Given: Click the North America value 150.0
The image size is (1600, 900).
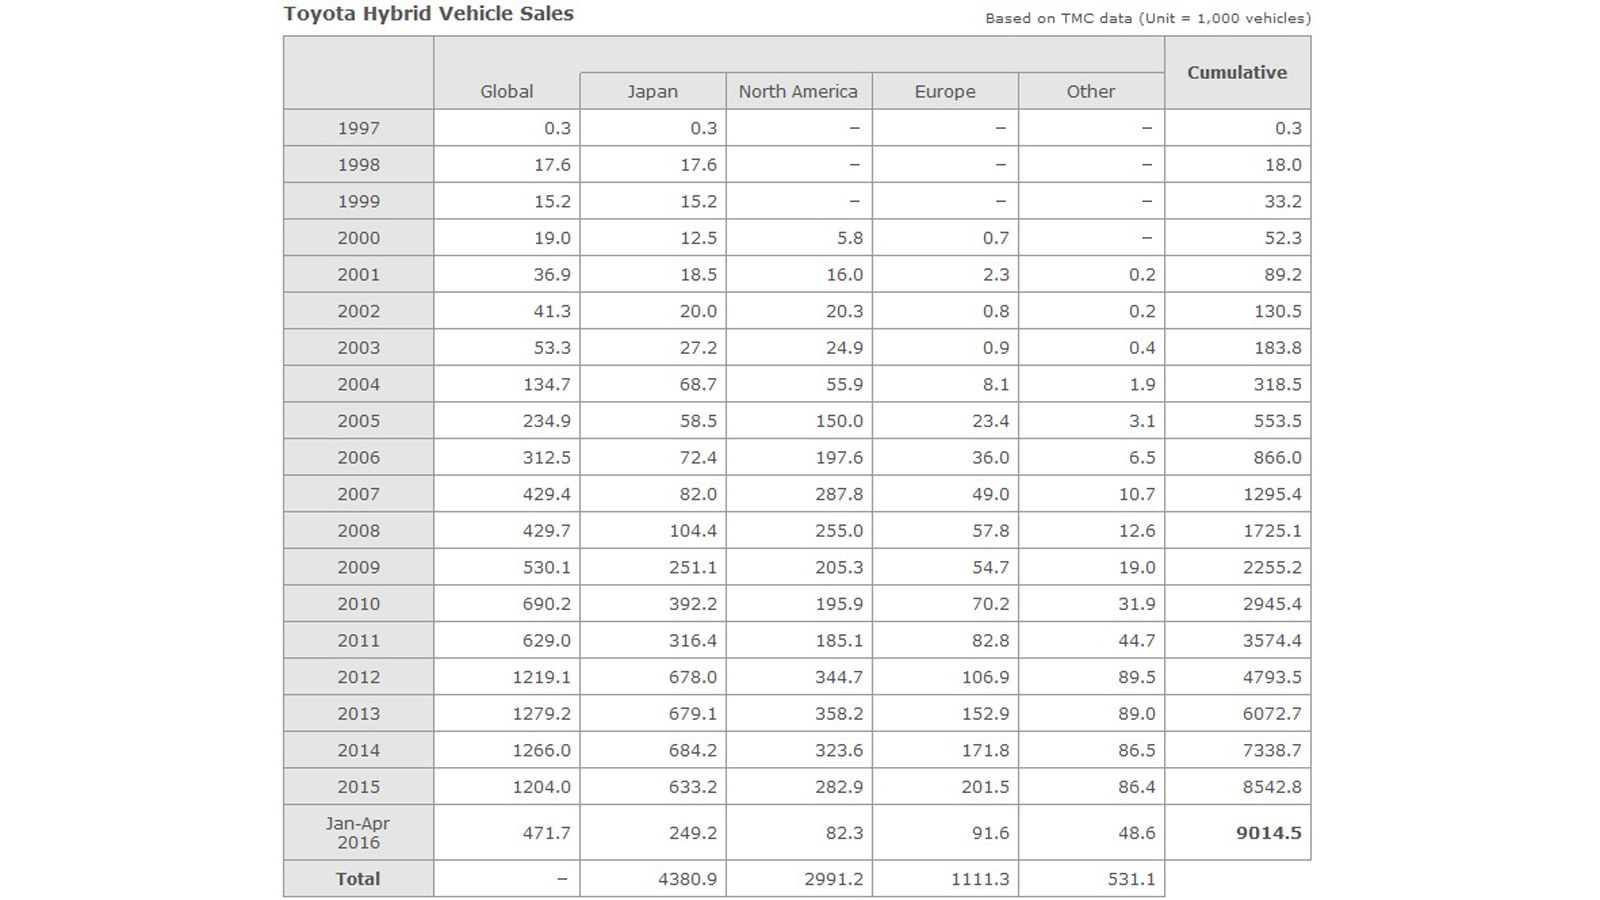Looking at the screenshot, I should coord(839,421).
